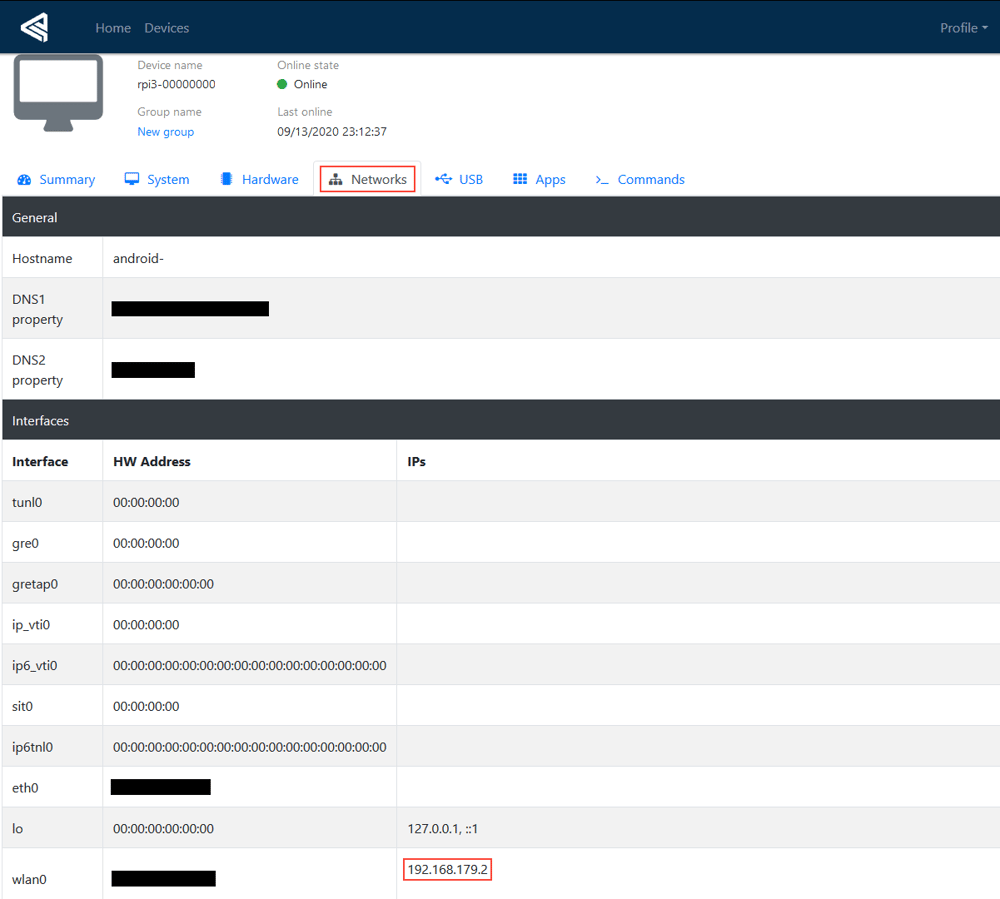Click the Hardware tab chip icon
Image resolution: width=1000 pixels, height=899 pixels.
[x=227, y=179]
